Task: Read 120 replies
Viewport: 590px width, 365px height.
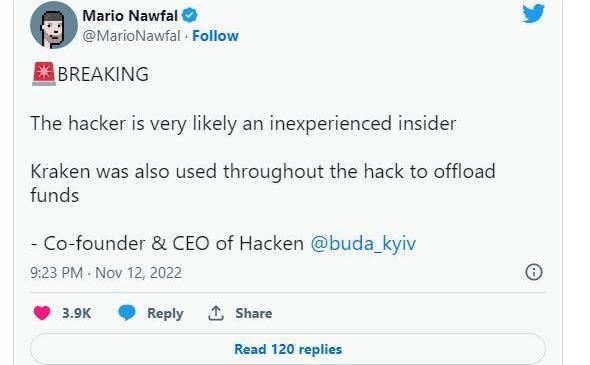Action: point(288,349)
